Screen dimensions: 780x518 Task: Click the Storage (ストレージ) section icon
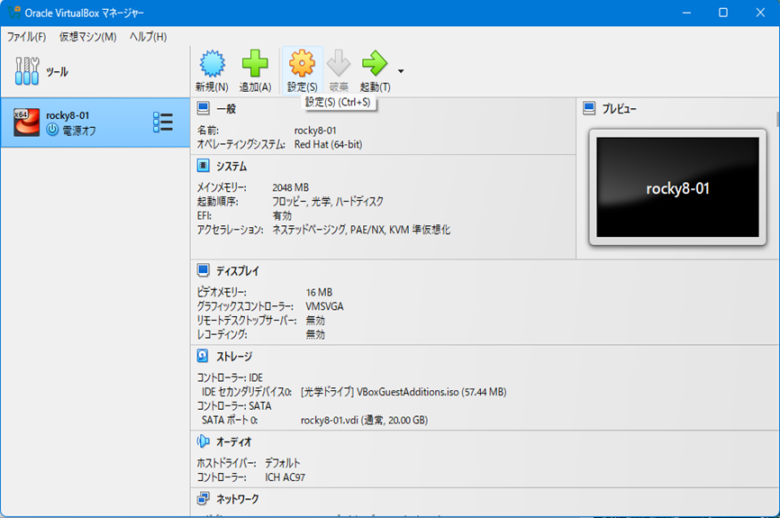[203, 356]
